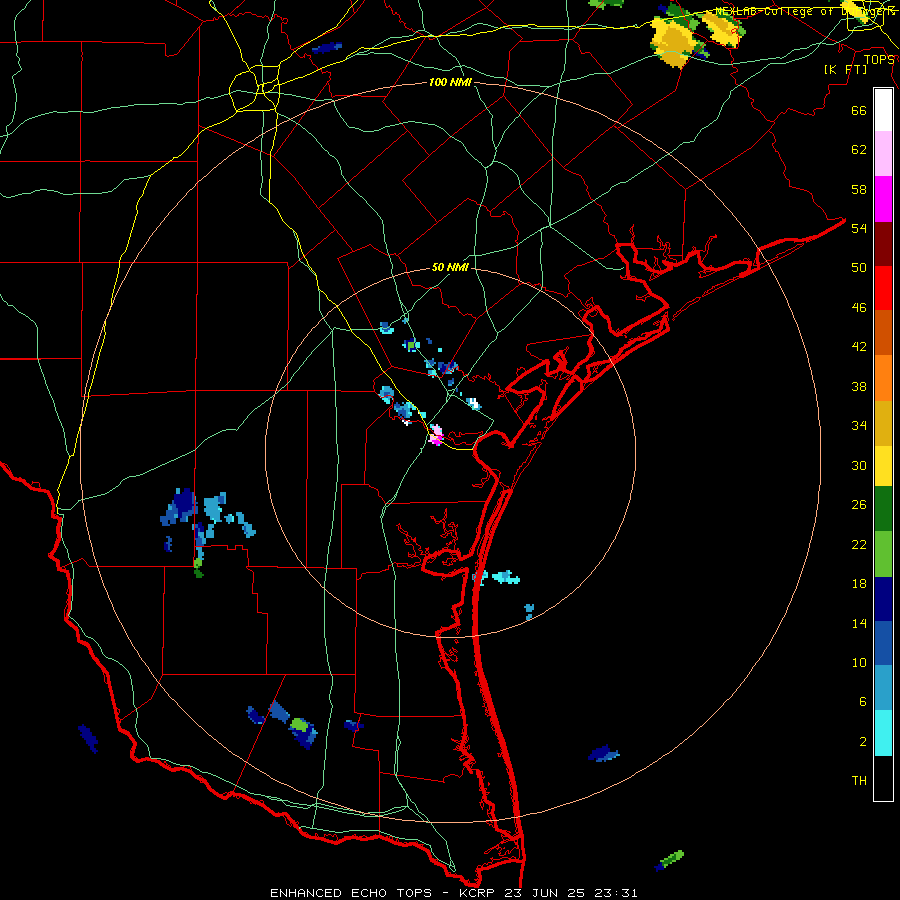
Task: Click the legend value "18"
Action: pos(859,584)
